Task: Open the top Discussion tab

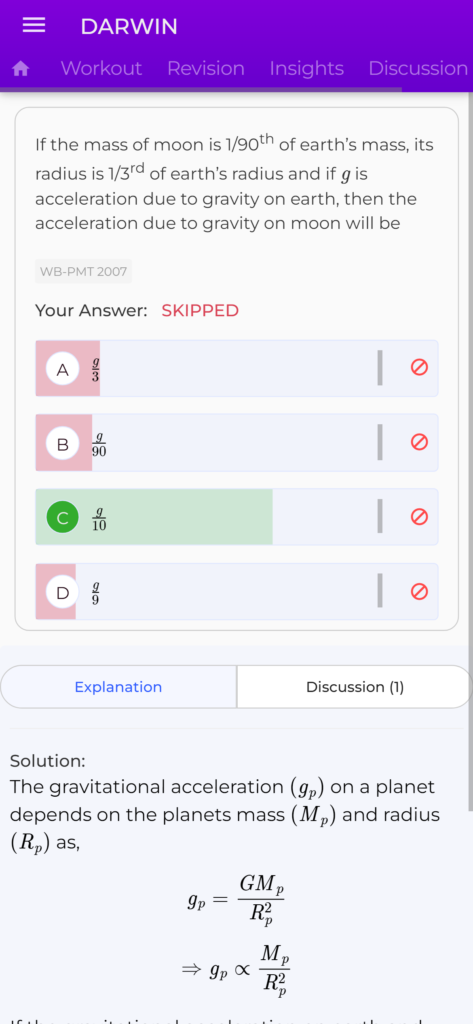Action: coord(418,69)
